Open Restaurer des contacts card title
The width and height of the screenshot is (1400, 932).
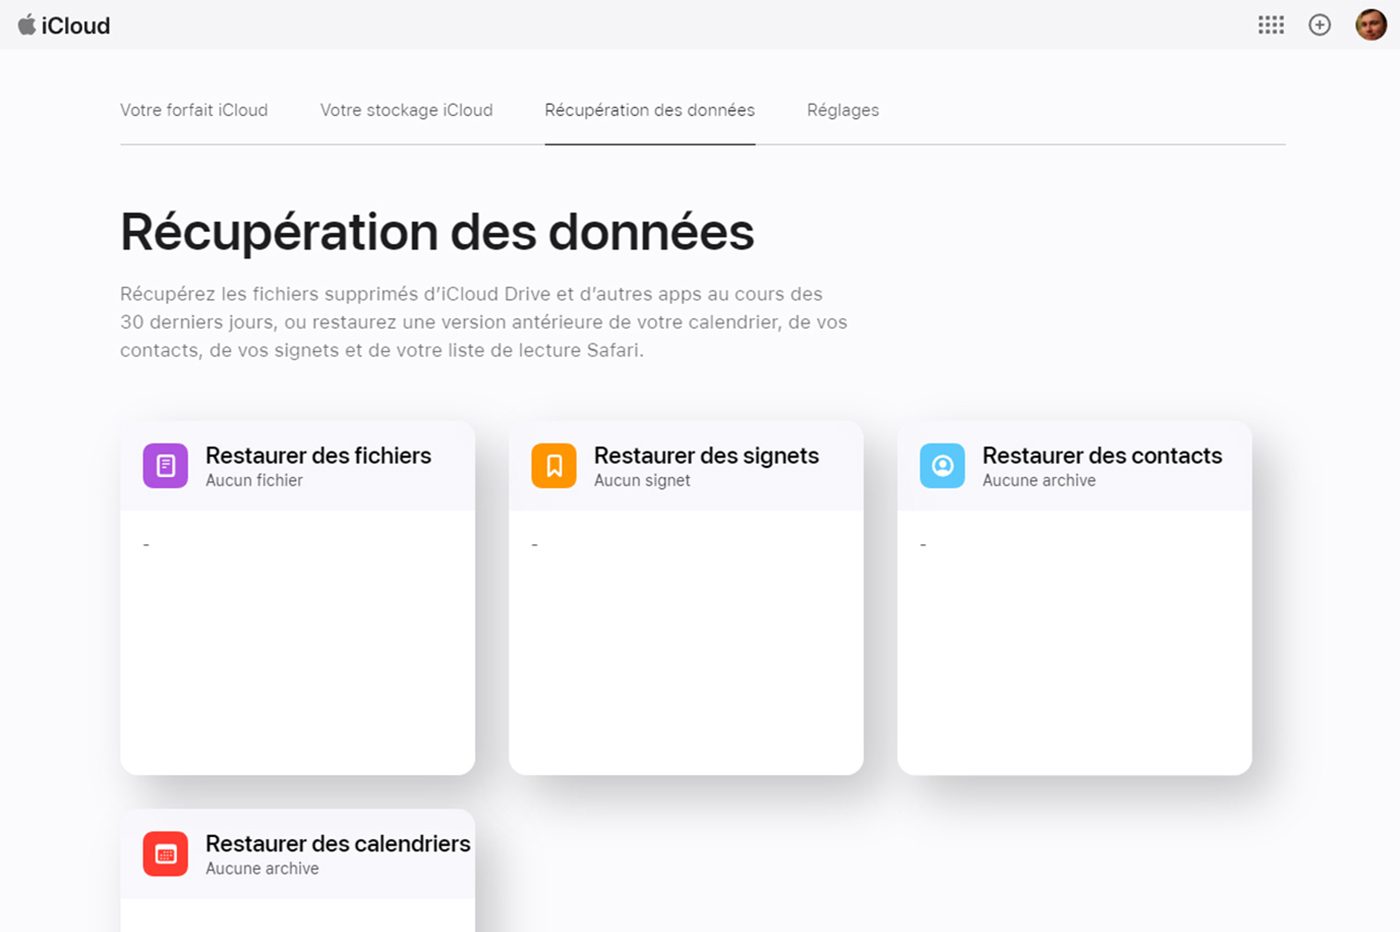point(1102,455)
